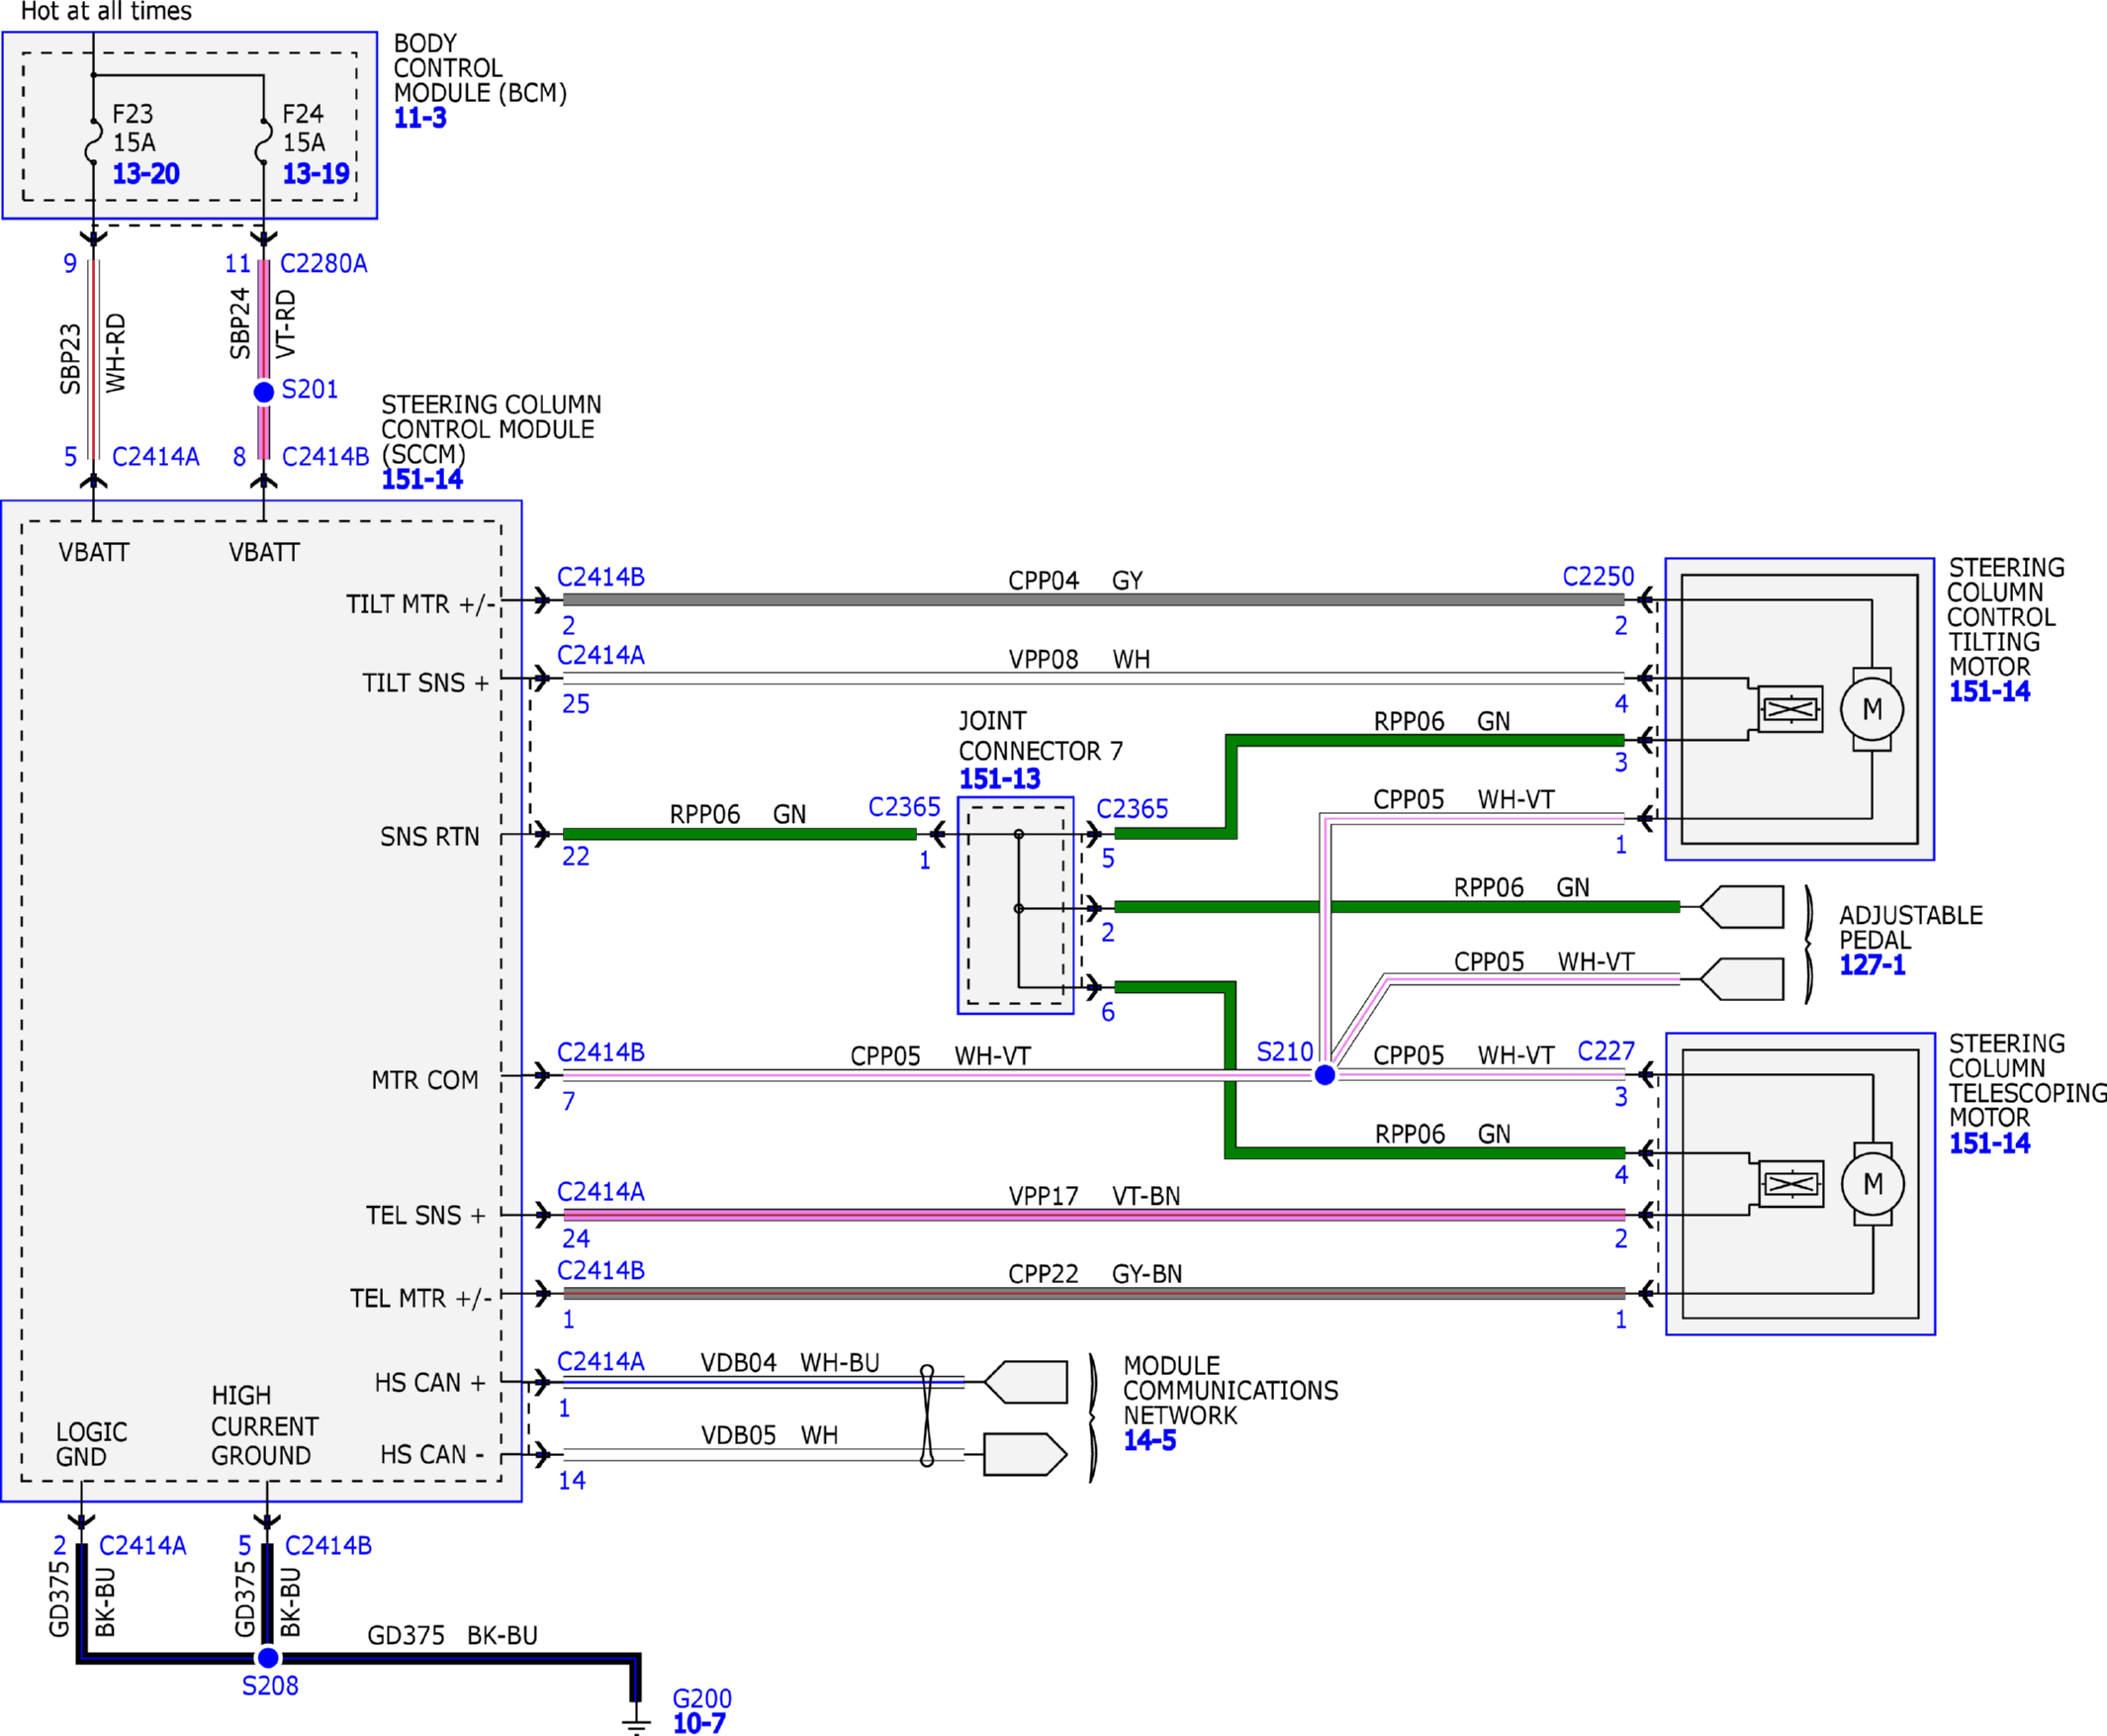Follow fuse F23 link 13-20

coord(146,174)
